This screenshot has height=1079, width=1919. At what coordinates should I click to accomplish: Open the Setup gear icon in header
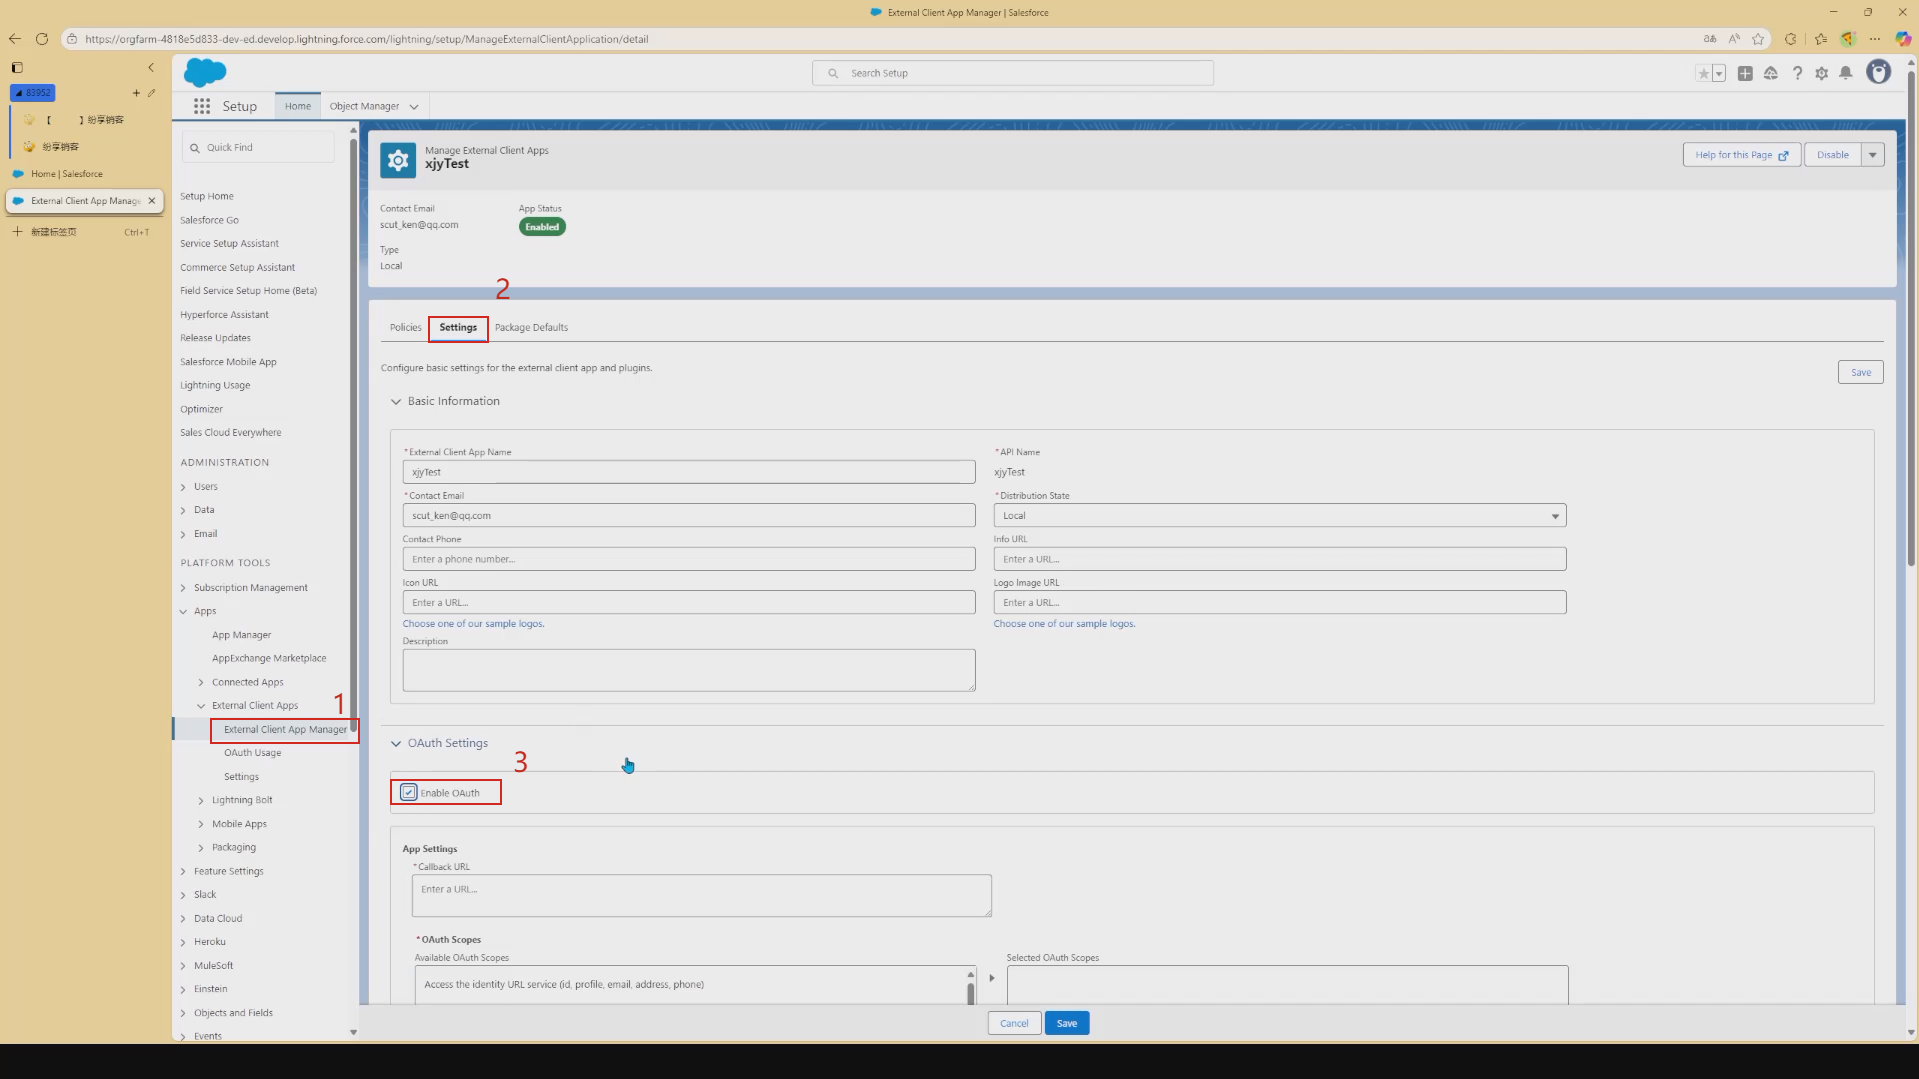click(x=1821, y=73)
